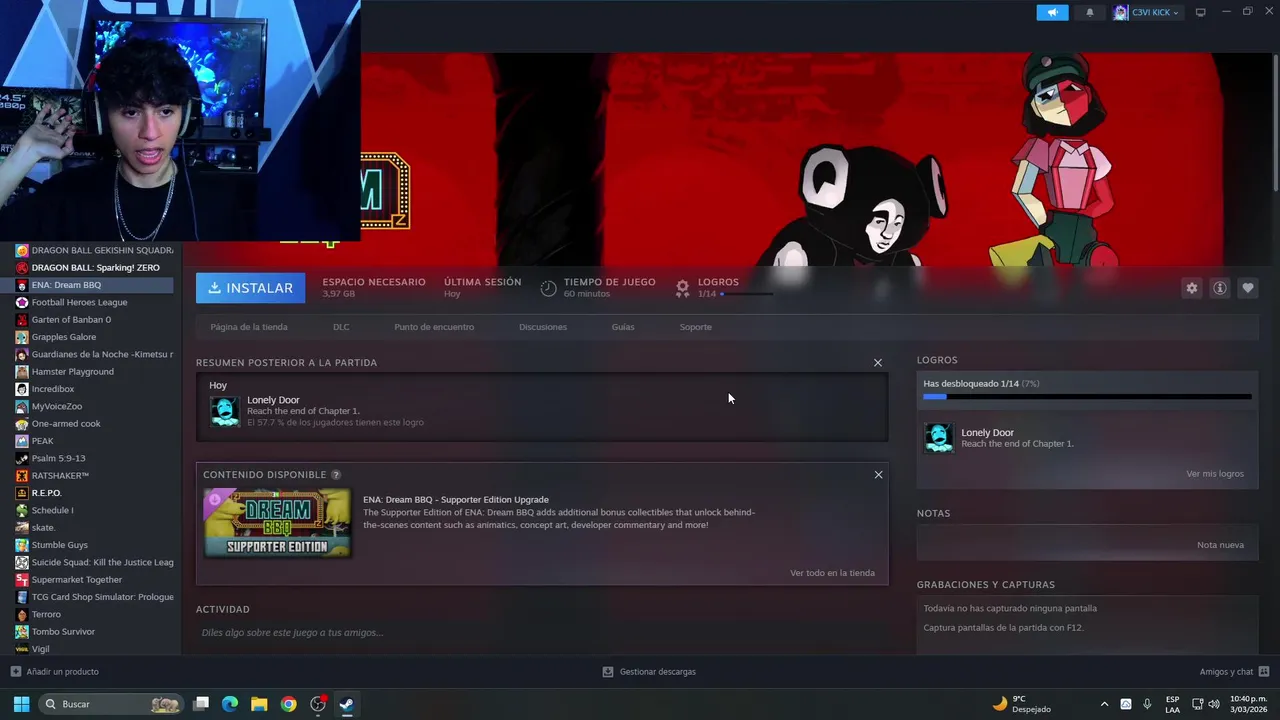Select R.E.P.O. in library

tap(94, 493)
